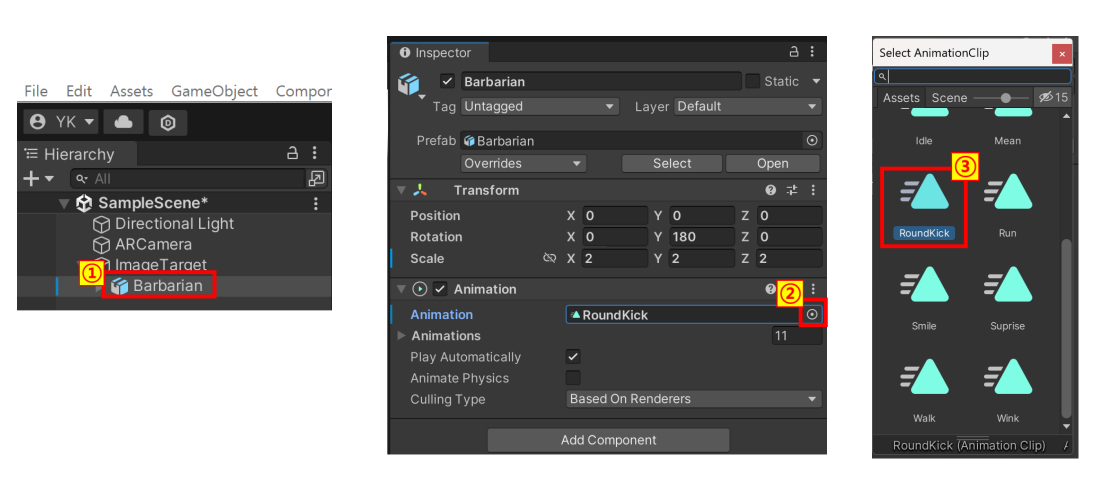Open the Tag dropdown showing Untagged
This screenshot has width=1100, height=483.
[540, 107]
